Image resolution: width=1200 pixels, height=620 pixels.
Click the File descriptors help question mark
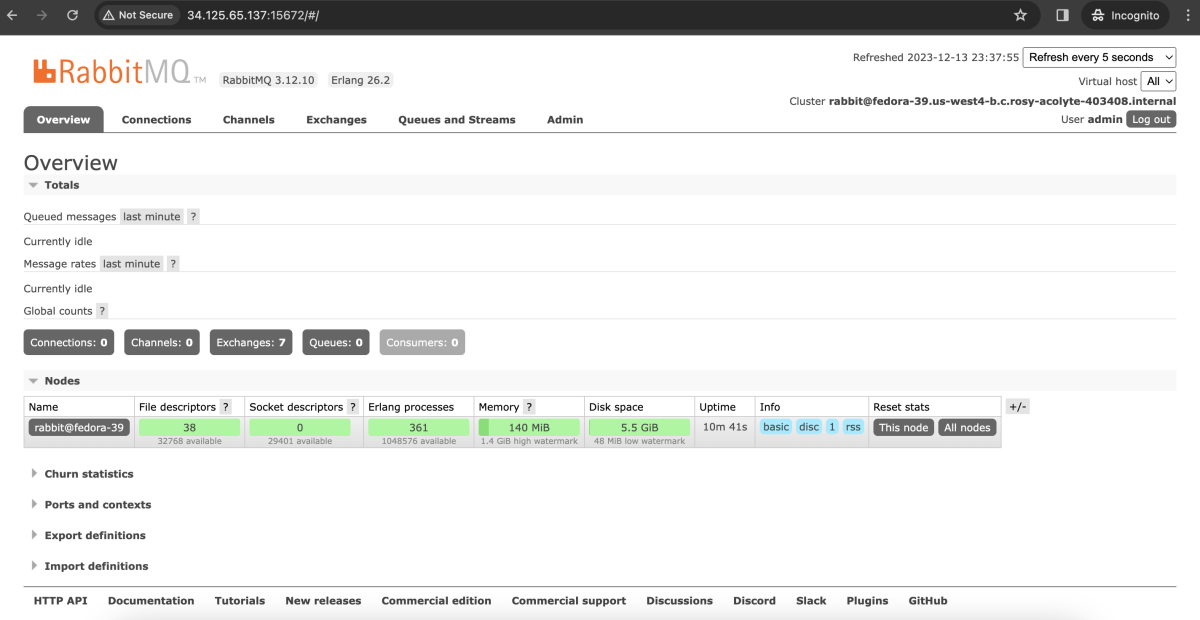point(226,407)
